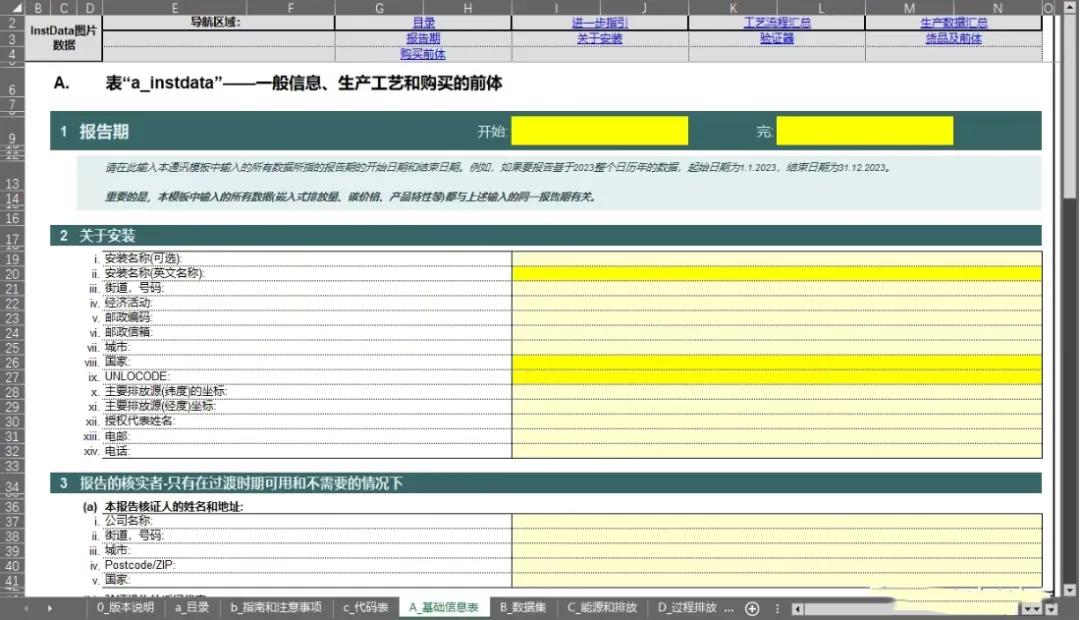Click the yellow 开始 report date input cell
Viewport: 1080px width, 620px height.
(600, 130)
